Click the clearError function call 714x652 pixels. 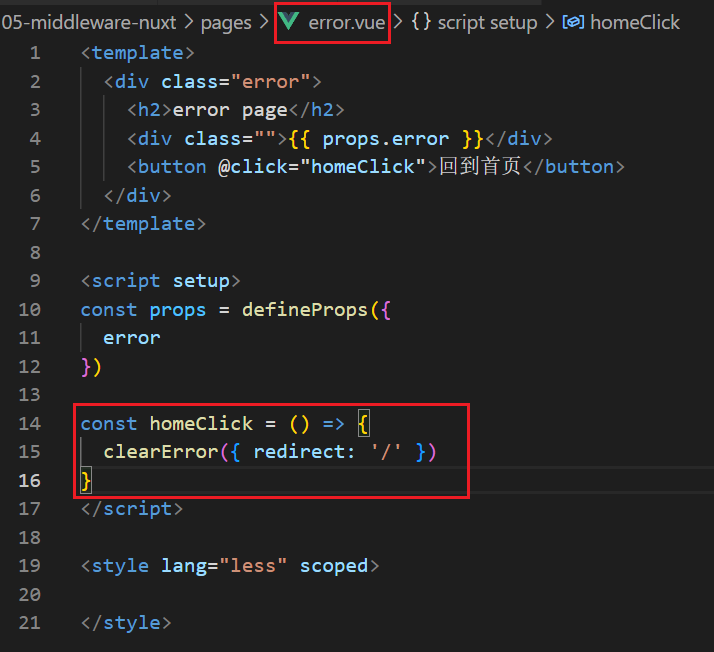click(161, 452)
